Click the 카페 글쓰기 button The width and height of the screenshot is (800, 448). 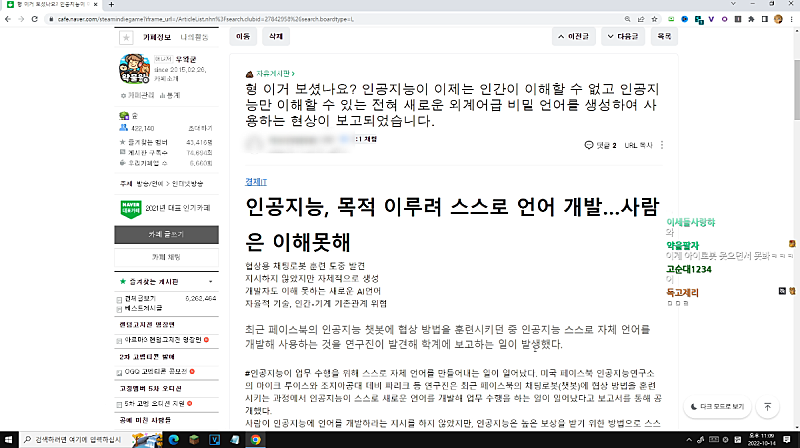pyautogui.click(x=166, y=234)
